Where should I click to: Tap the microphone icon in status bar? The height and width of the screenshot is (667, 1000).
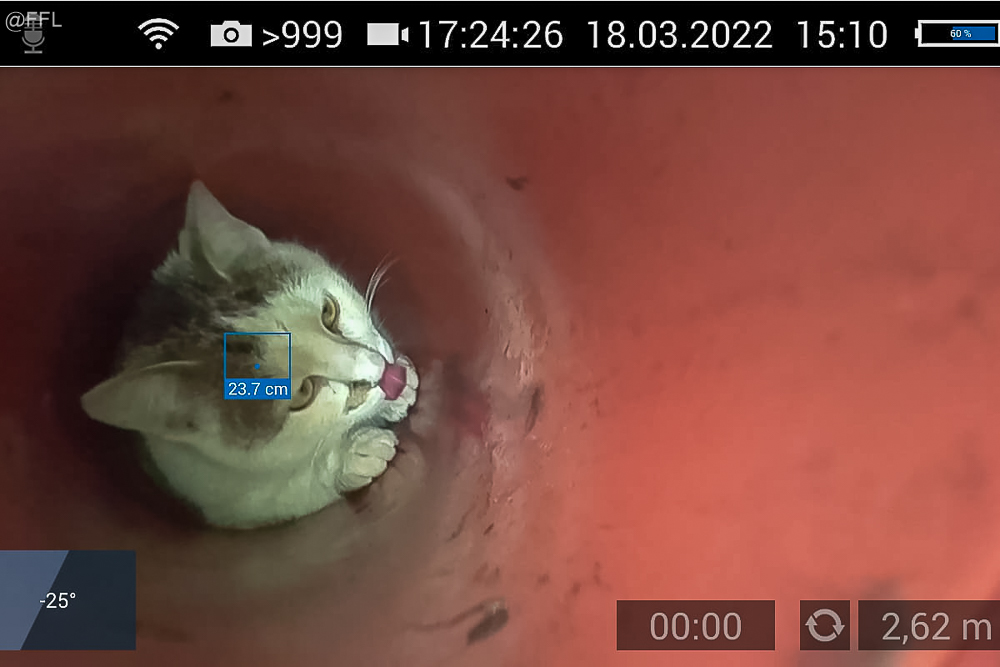(34, 36)
